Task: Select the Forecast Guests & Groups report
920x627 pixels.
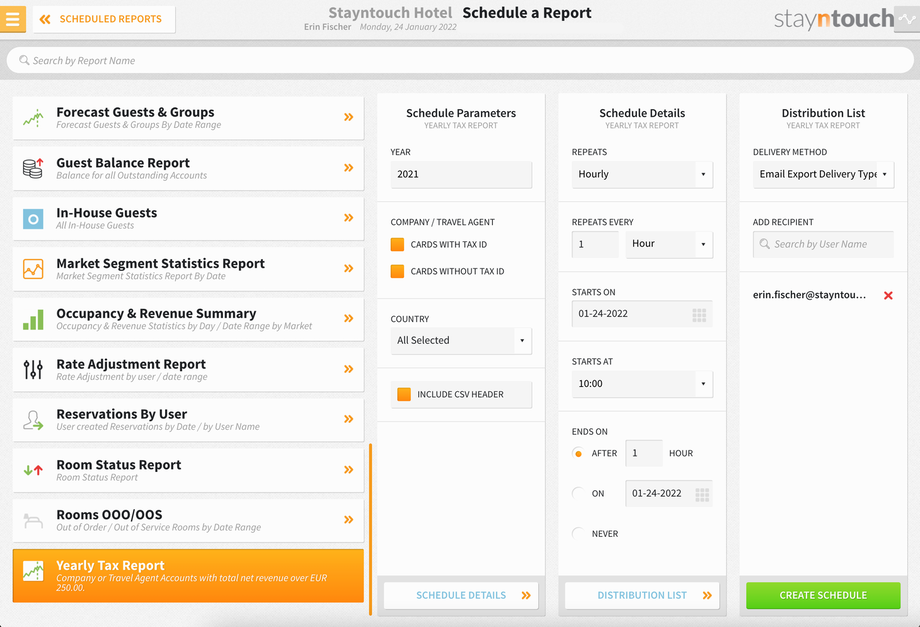Action: click(188, 118)
